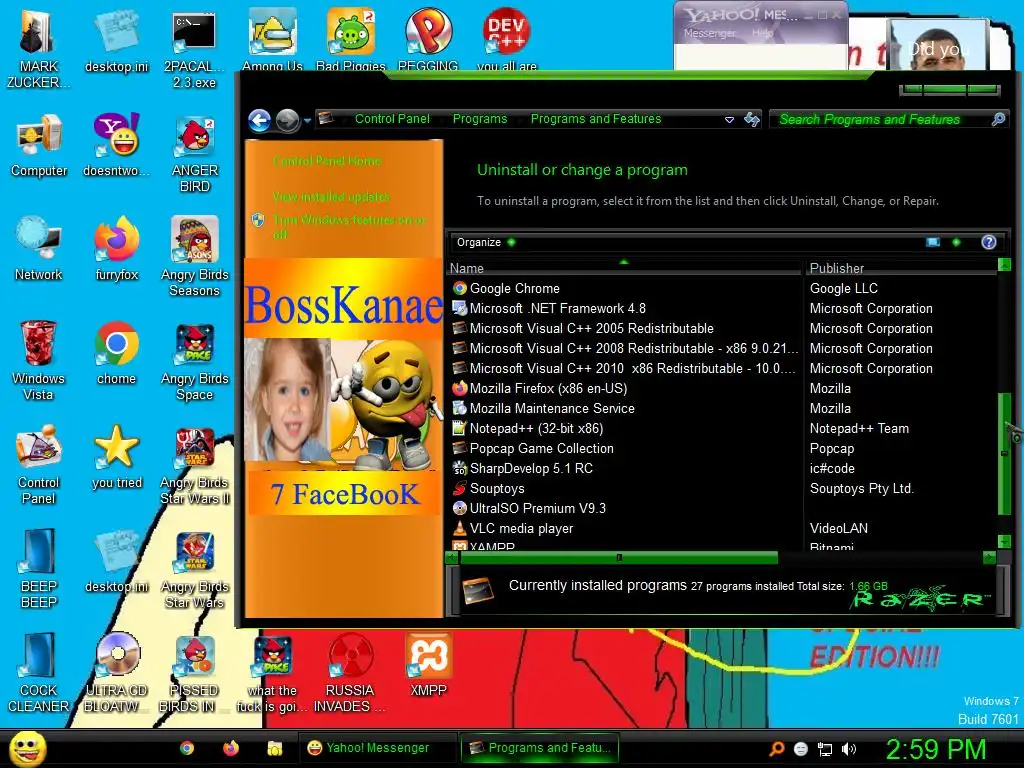Open the PEGGING desktop shortcut
Screen dimensions: 1024x768
click(x=428, y=39)
